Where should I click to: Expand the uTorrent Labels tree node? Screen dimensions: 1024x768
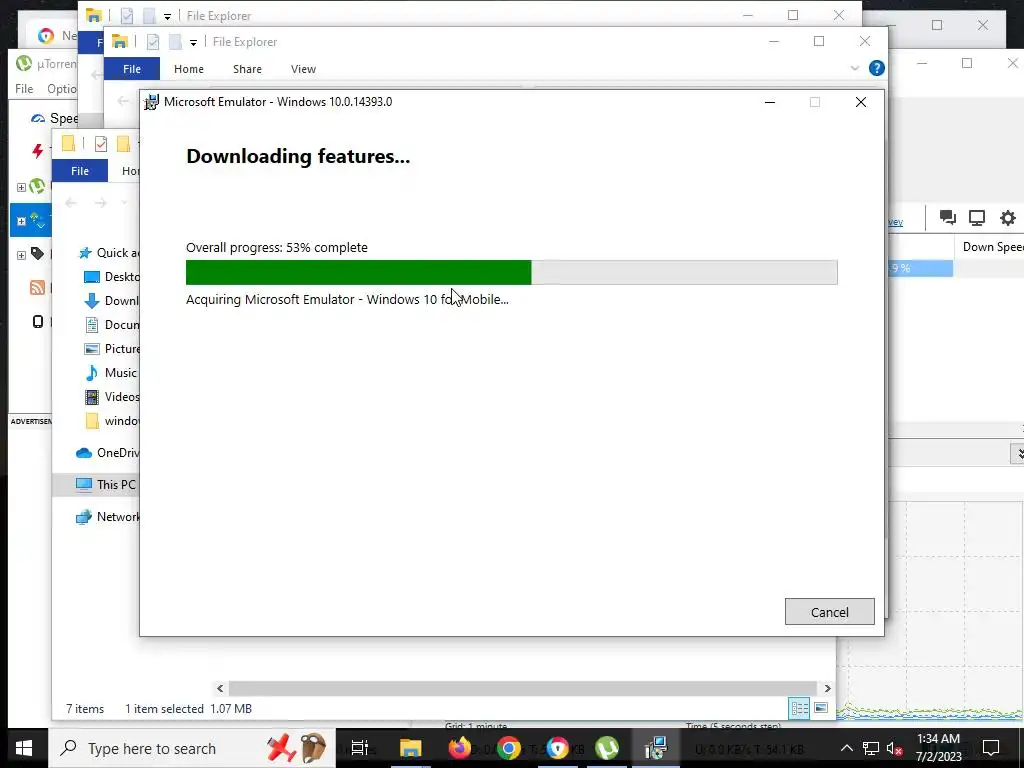(21, 255)
